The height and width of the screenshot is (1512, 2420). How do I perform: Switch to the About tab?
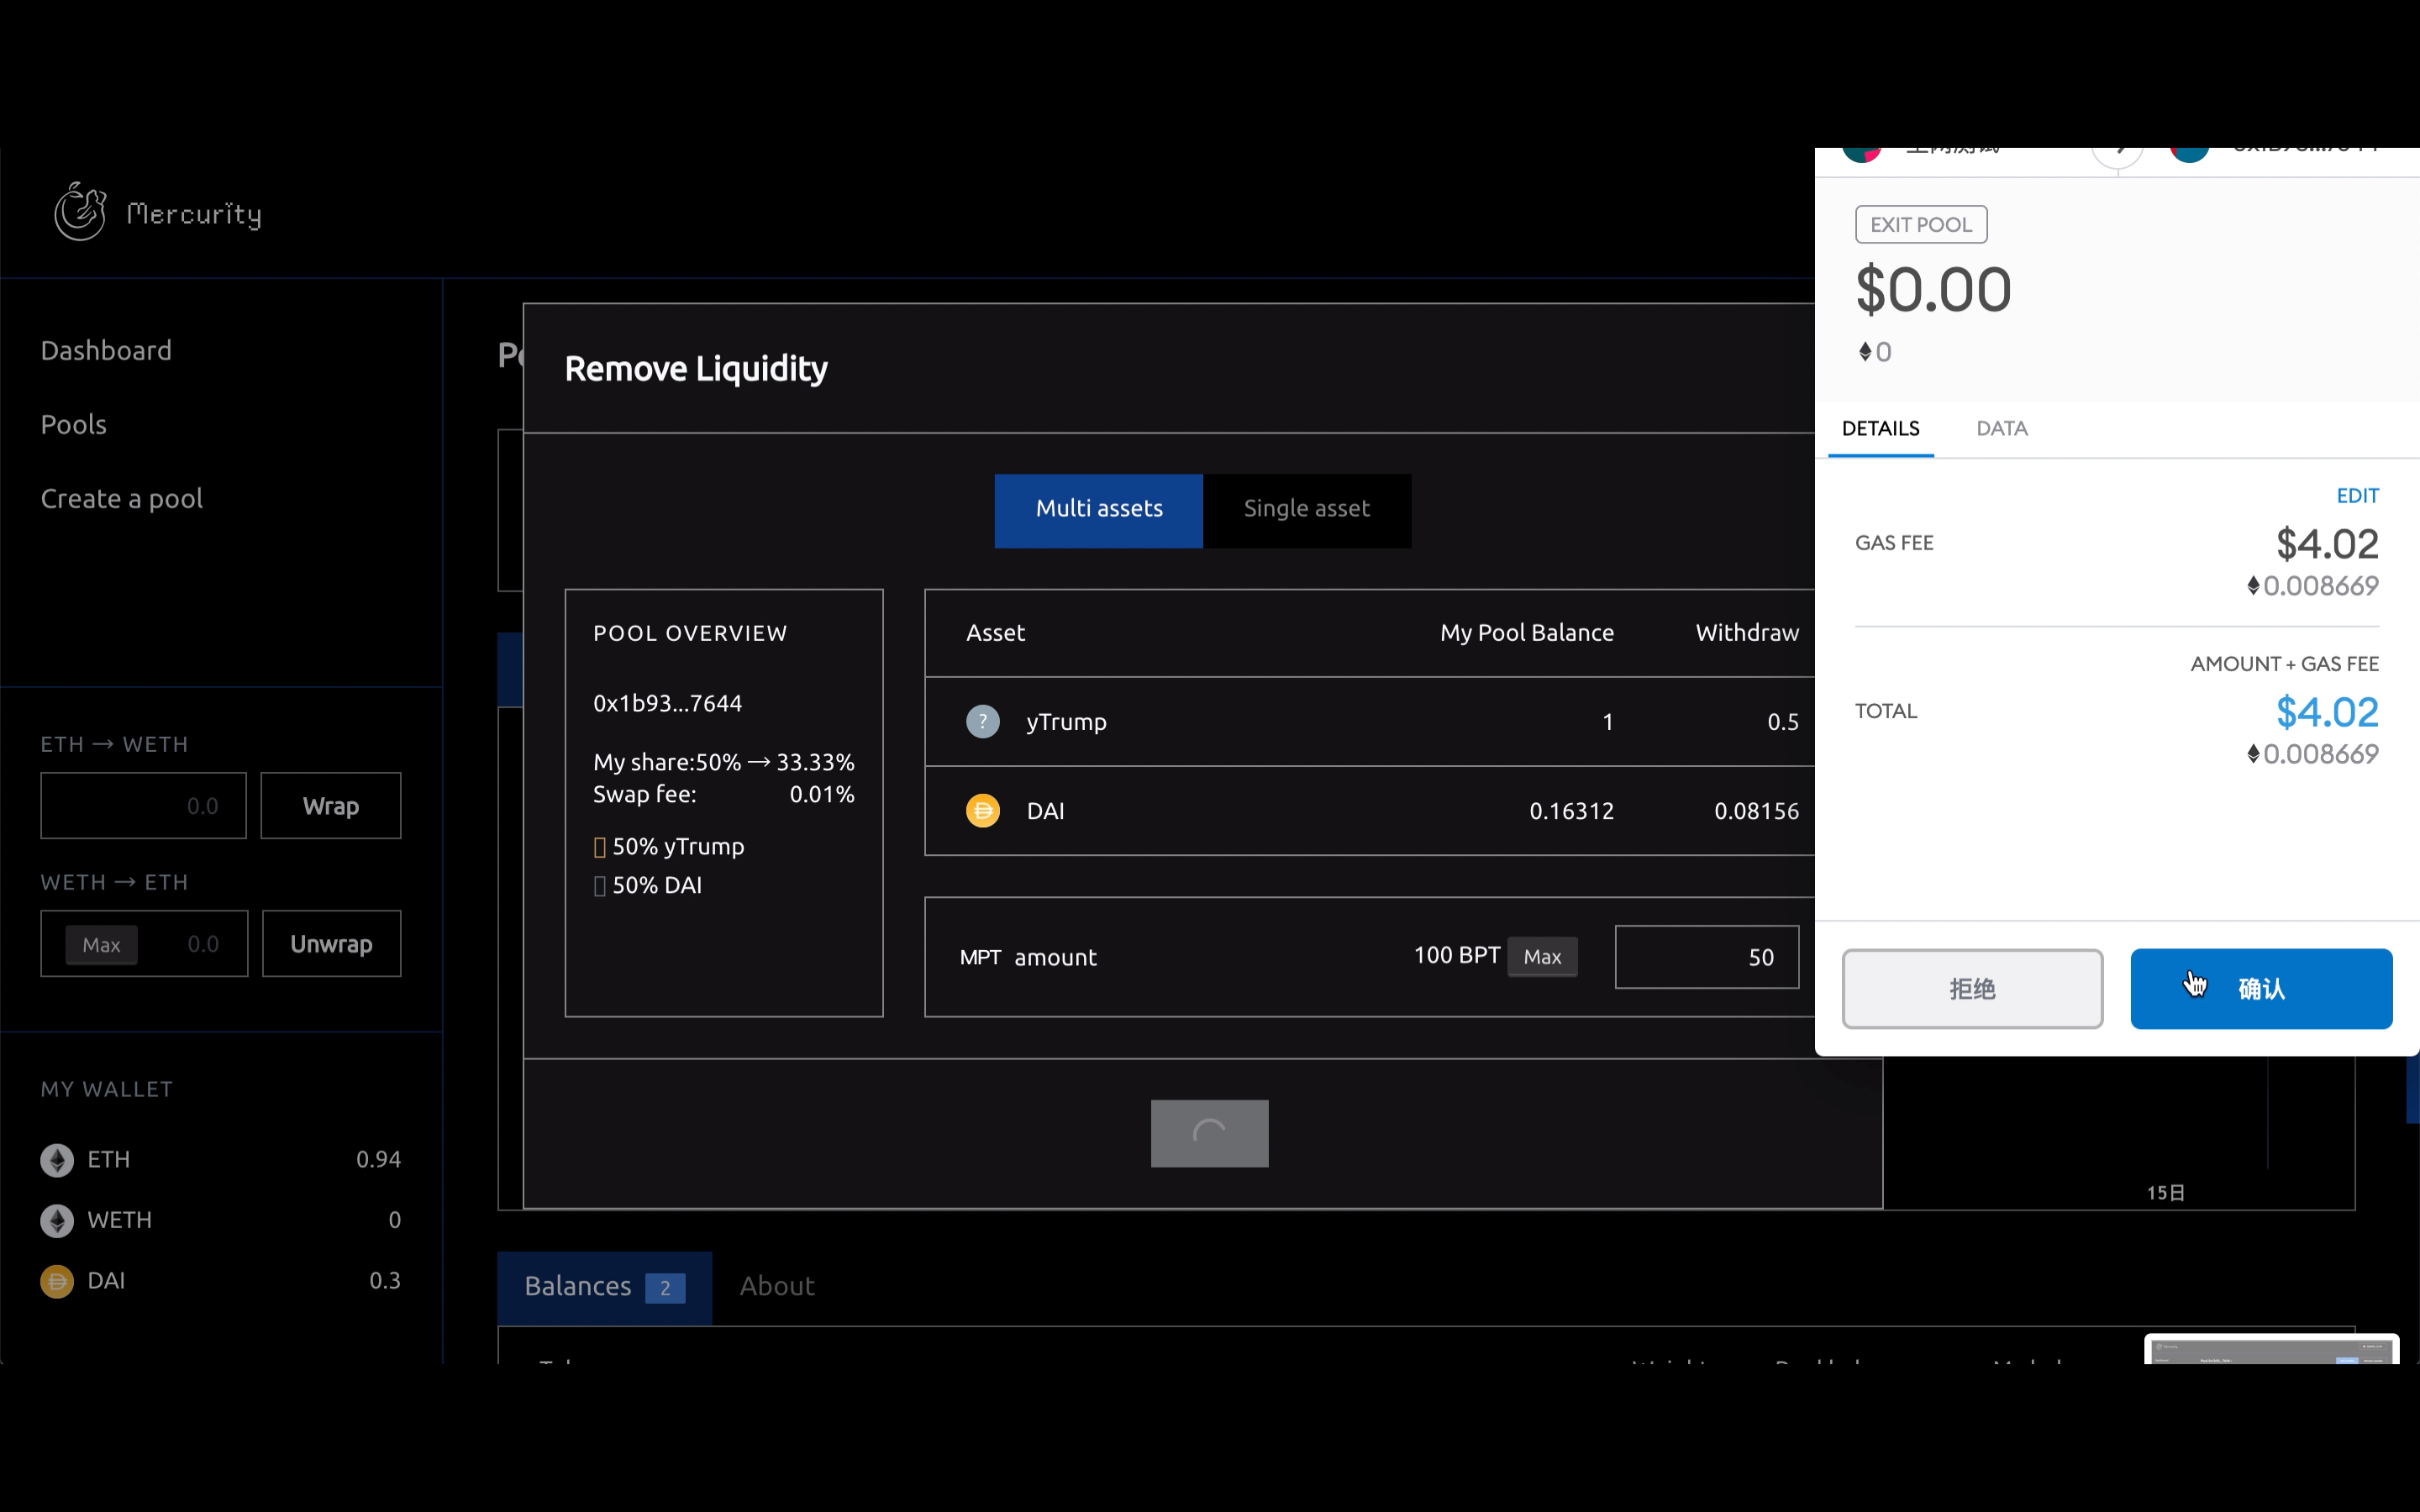[x=777, y=1286]
